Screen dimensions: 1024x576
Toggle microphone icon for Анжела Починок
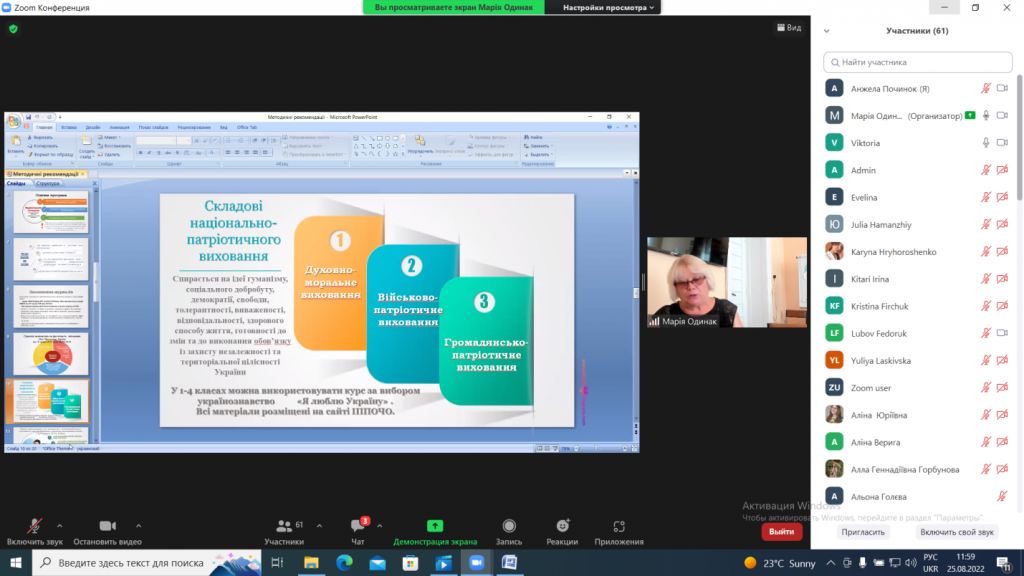(986, 88)
